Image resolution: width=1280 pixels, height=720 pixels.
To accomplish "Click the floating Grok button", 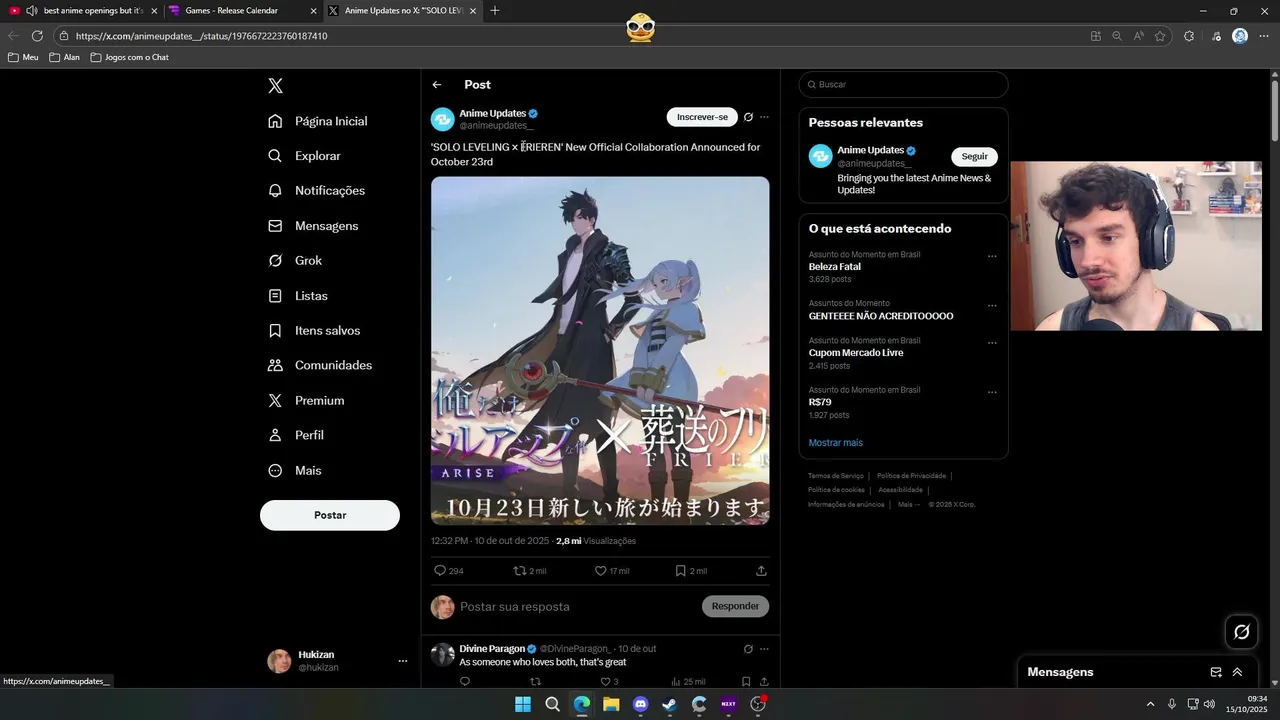I will 1242,632.
